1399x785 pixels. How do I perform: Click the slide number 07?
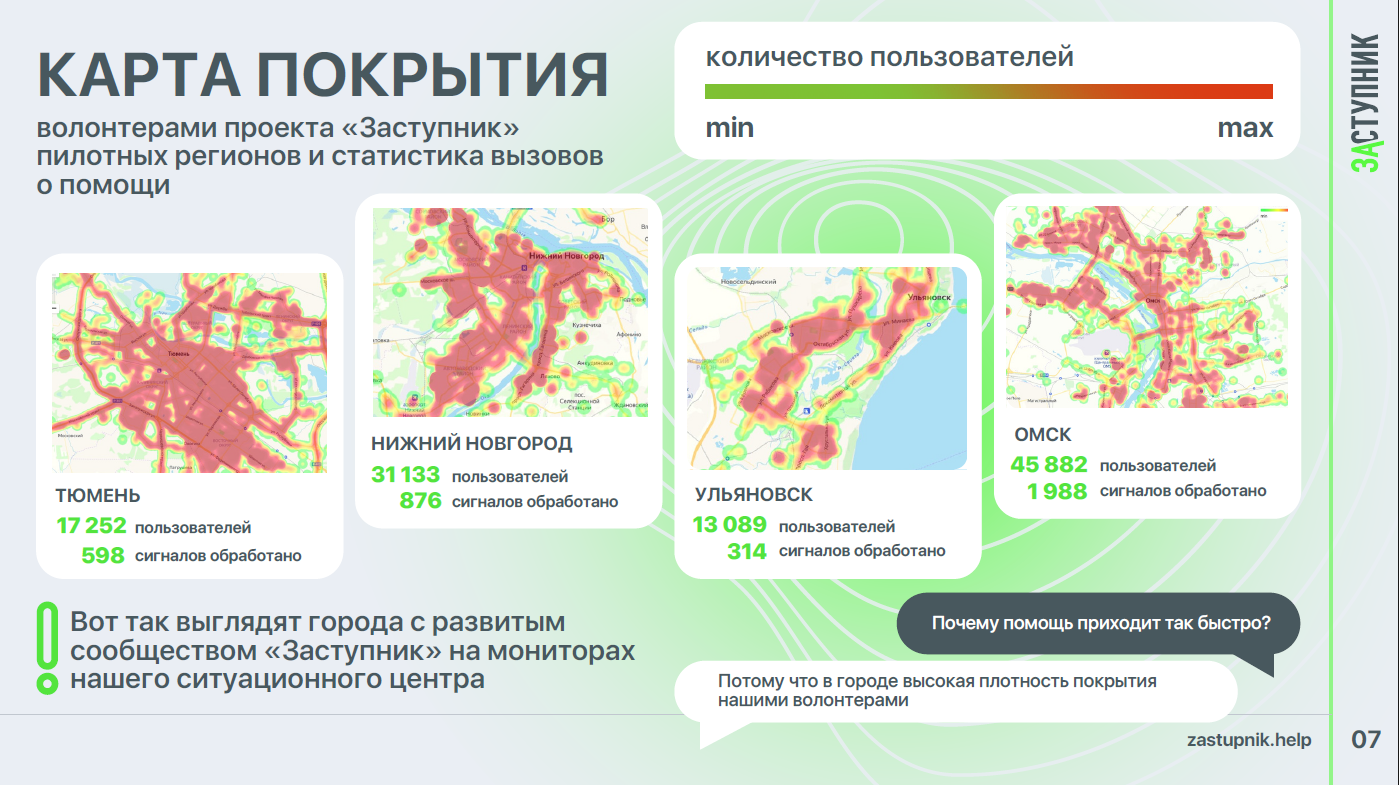pyautogui.click(x=1366, y=740)
